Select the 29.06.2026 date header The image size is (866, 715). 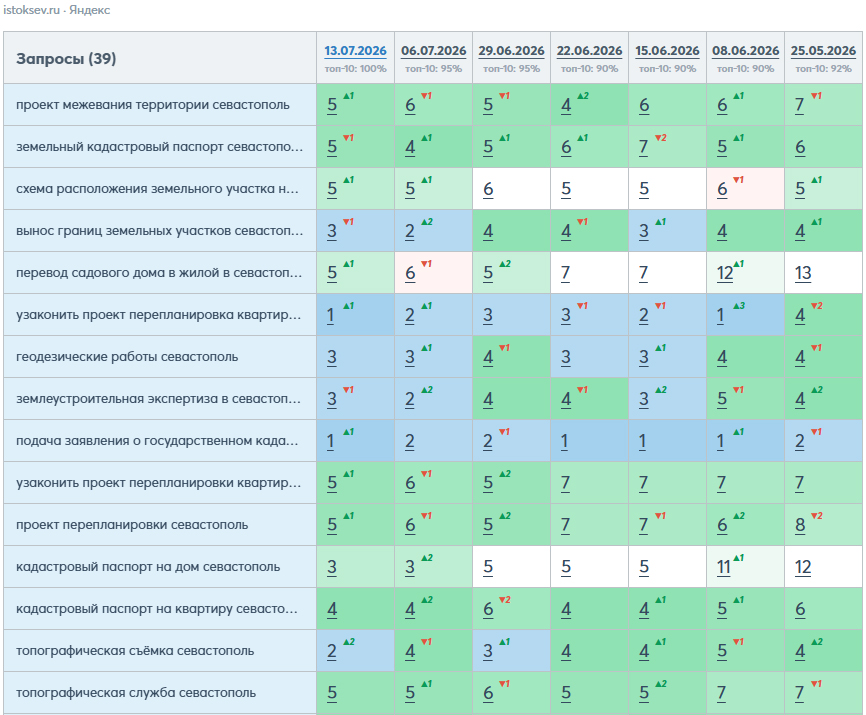511,51
